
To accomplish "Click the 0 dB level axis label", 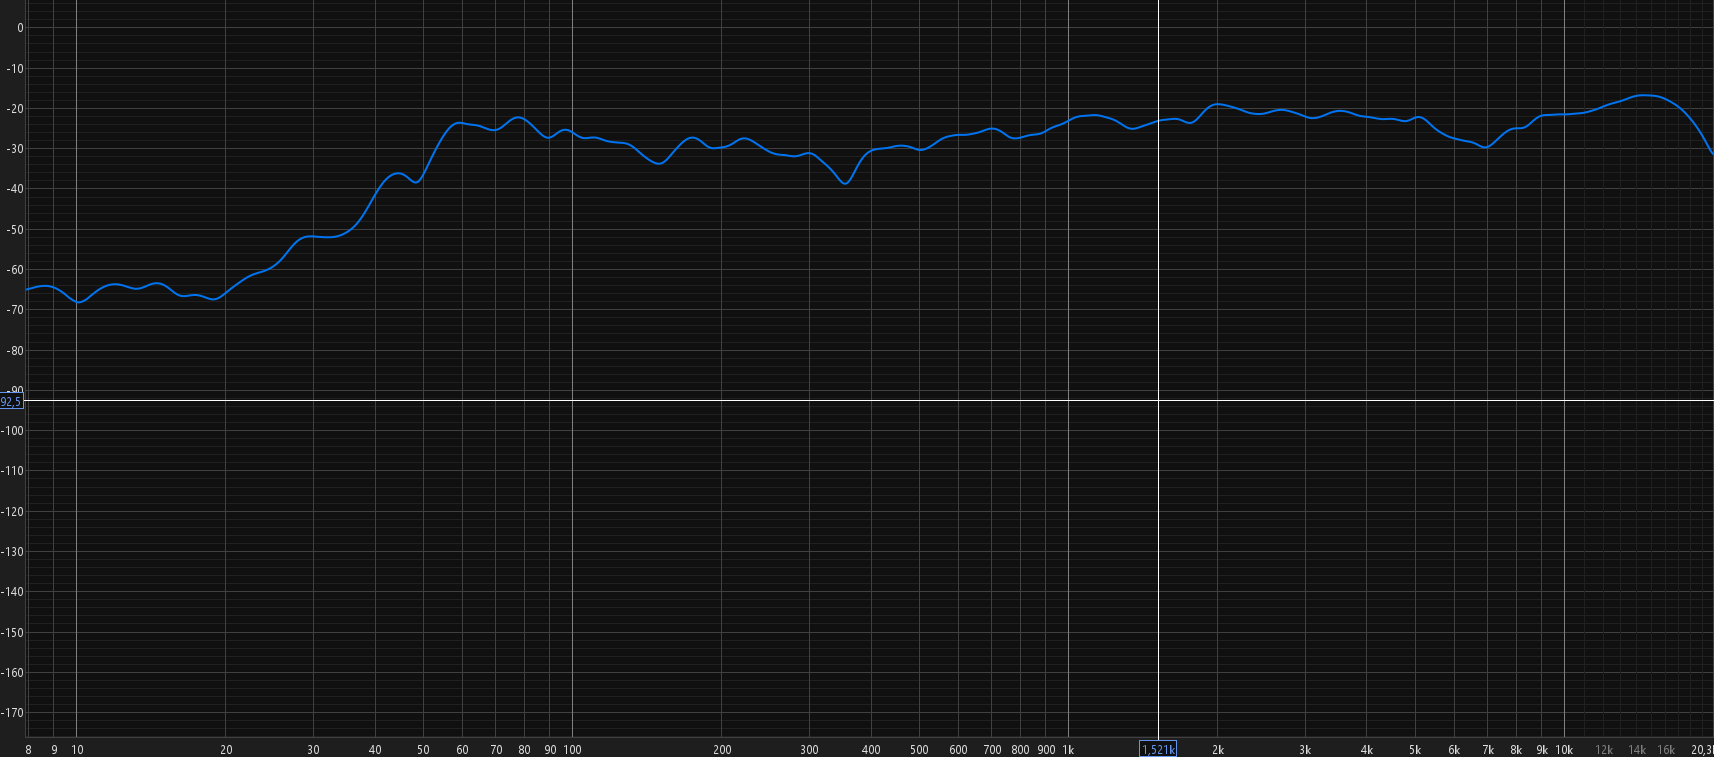I will coord(20,28).
